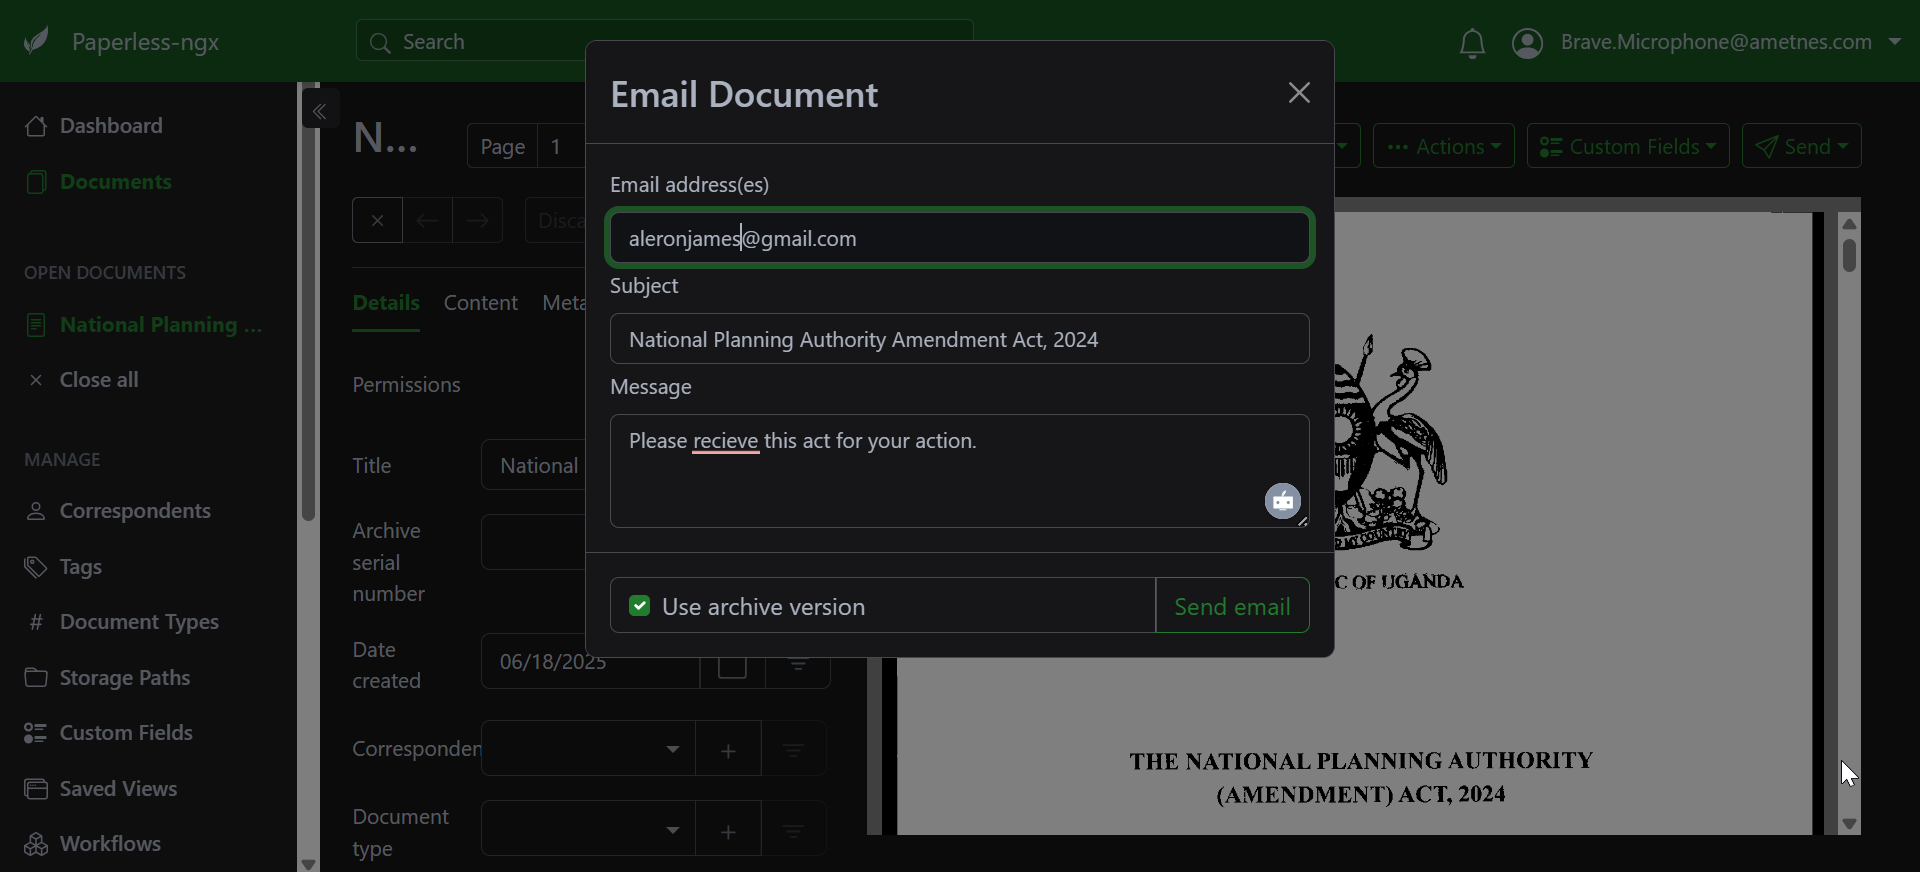Screen dimensions: 1920x872
Task: Switch to the Content tab
Action: tap(480, 303)
